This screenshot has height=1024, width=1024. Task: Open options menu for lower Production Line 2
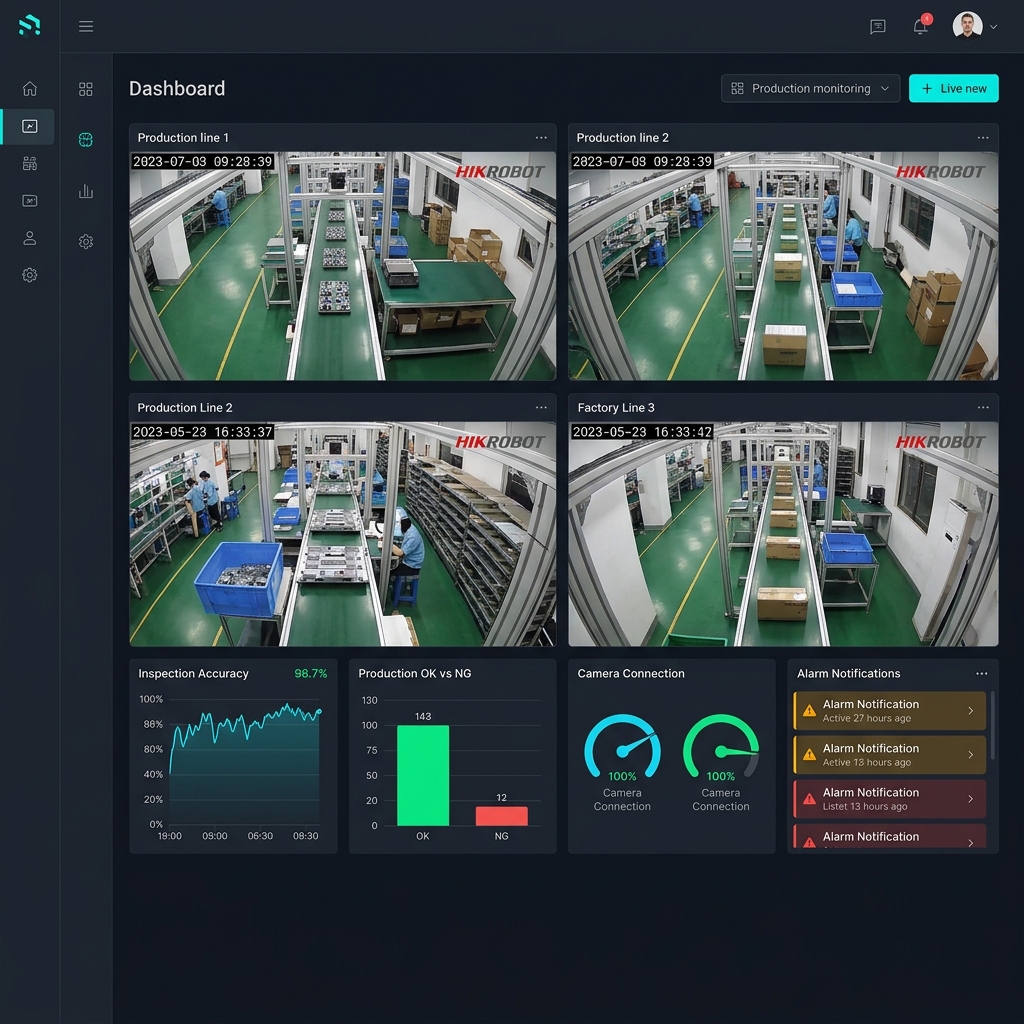(541, 408)
